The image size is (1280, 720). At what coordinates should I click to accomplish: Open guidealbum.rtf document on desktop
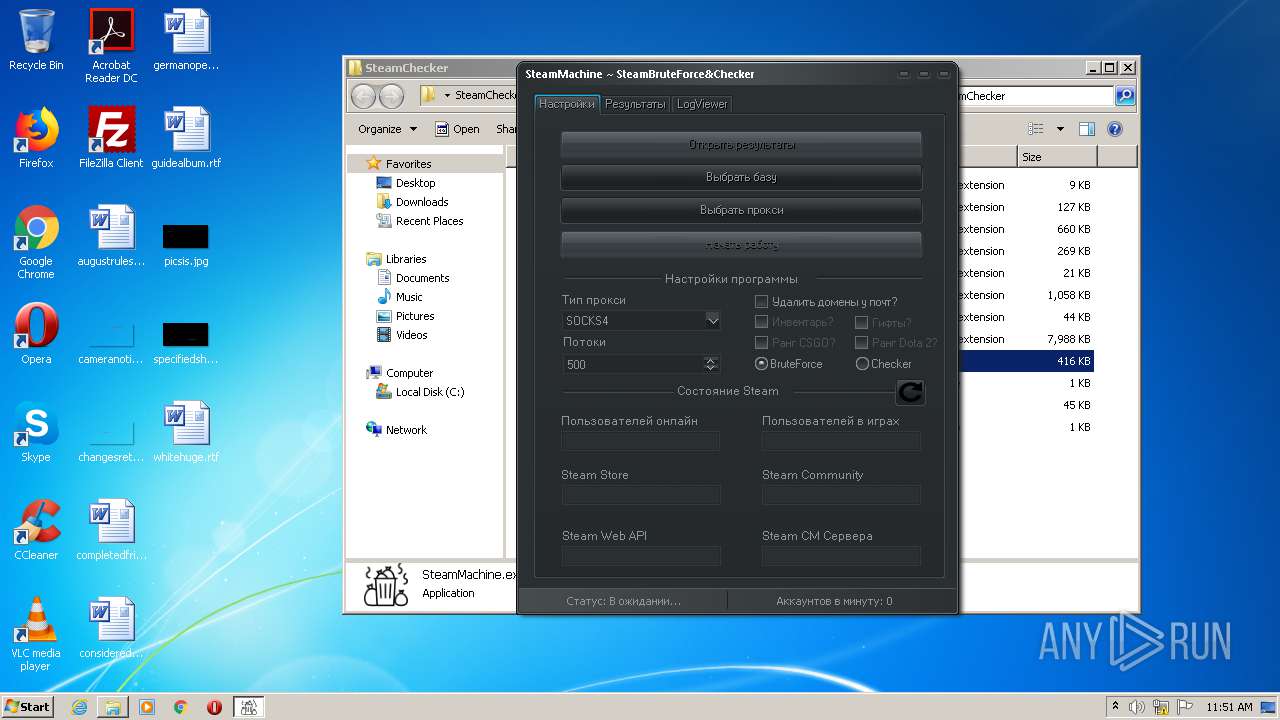[x=186, y=138]
